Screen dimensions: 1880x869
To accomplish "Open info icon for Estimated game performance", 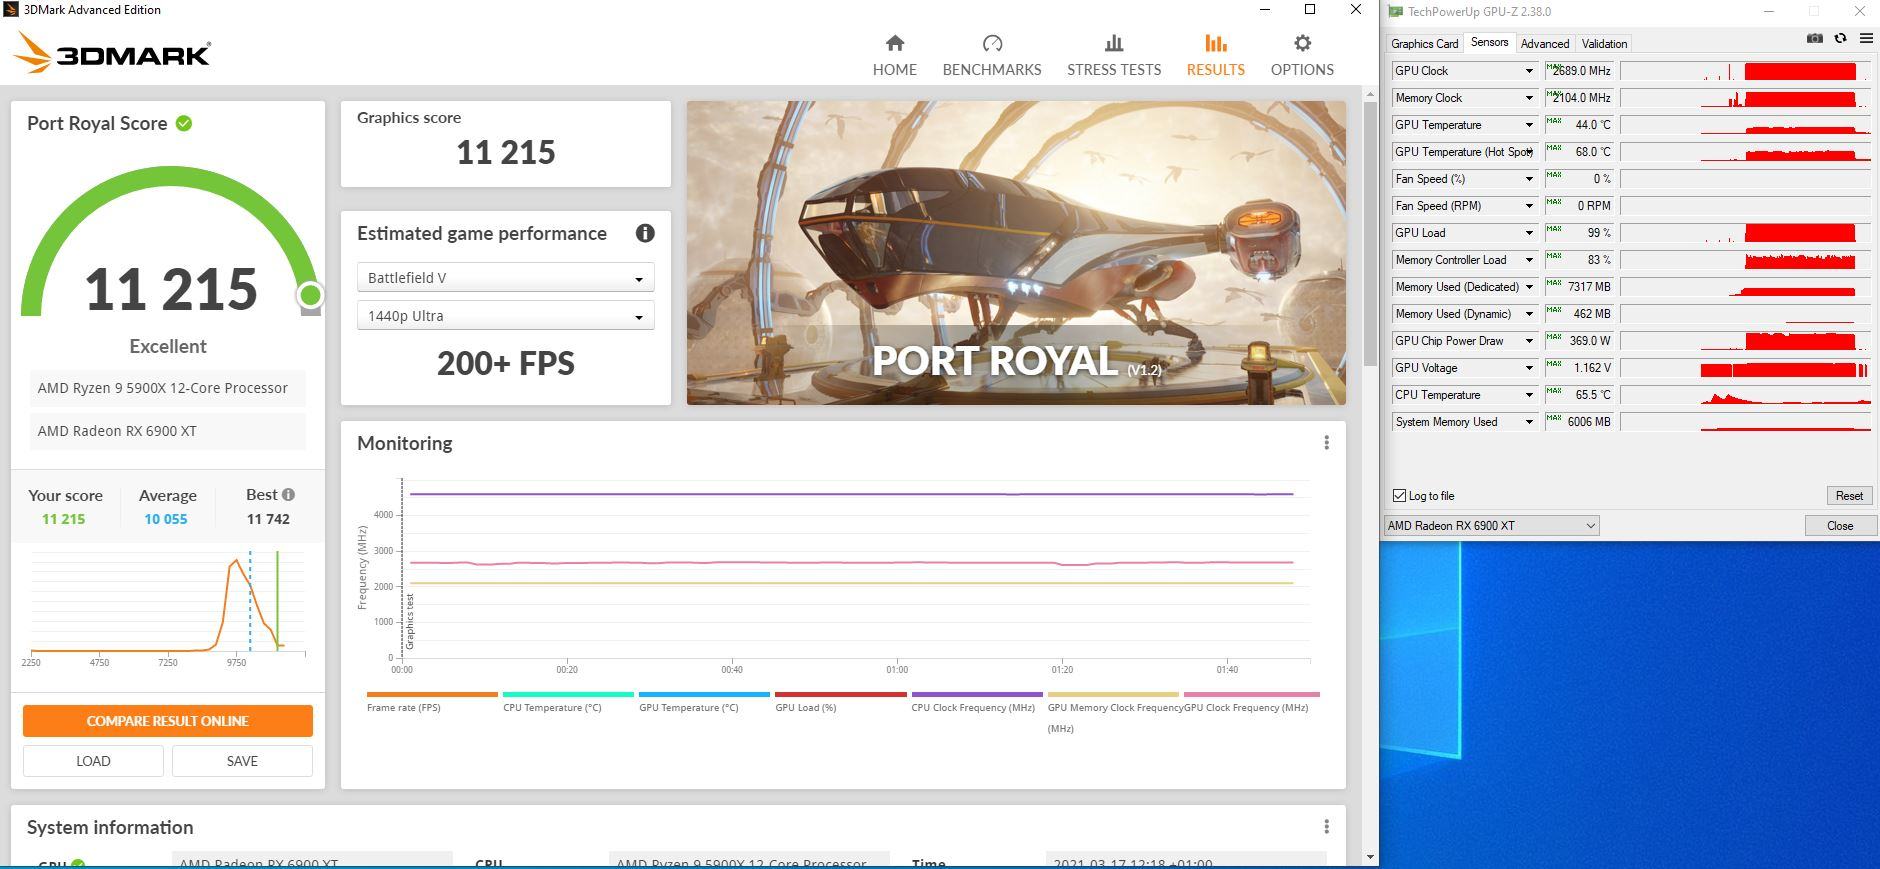I will click(x=645, y=233).
